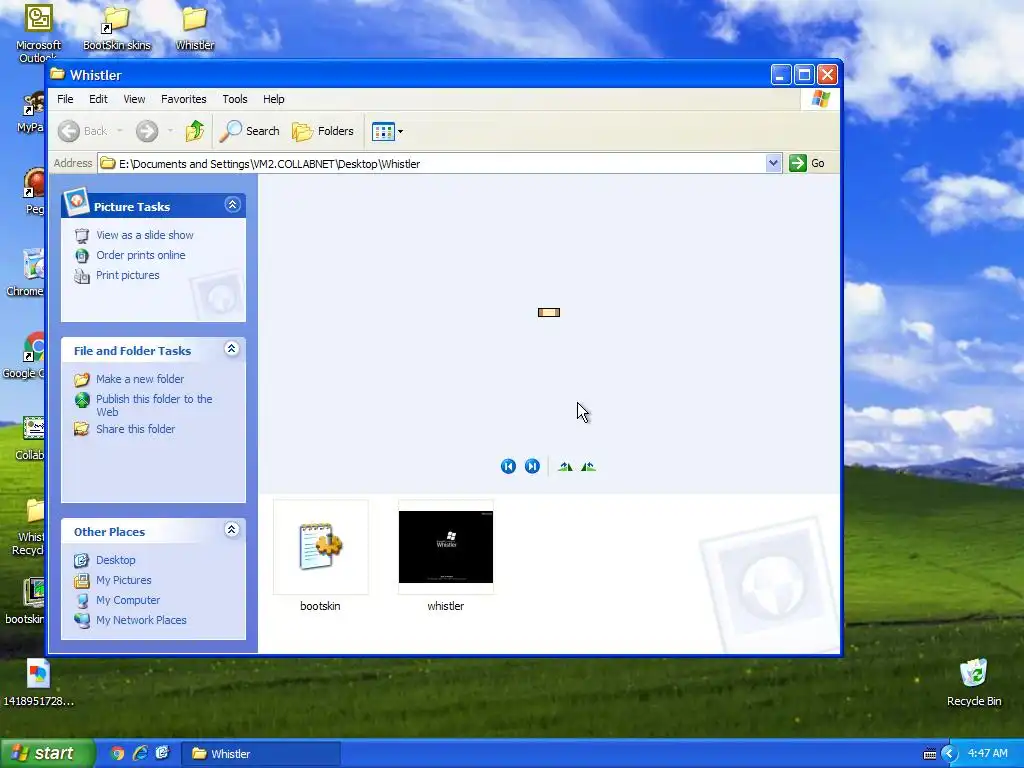Image resolution: width=1024 pixels, height=768 pixels.
Task: Click the Picture Tasks header icon
Action: [76, 201]
